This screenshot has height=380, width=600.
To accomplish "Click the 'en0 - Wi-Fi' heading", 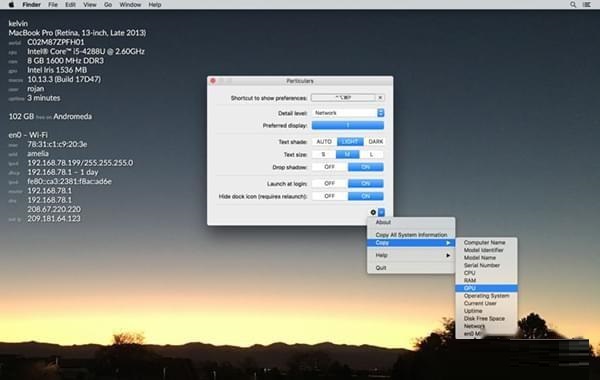I will click(28, 135).
